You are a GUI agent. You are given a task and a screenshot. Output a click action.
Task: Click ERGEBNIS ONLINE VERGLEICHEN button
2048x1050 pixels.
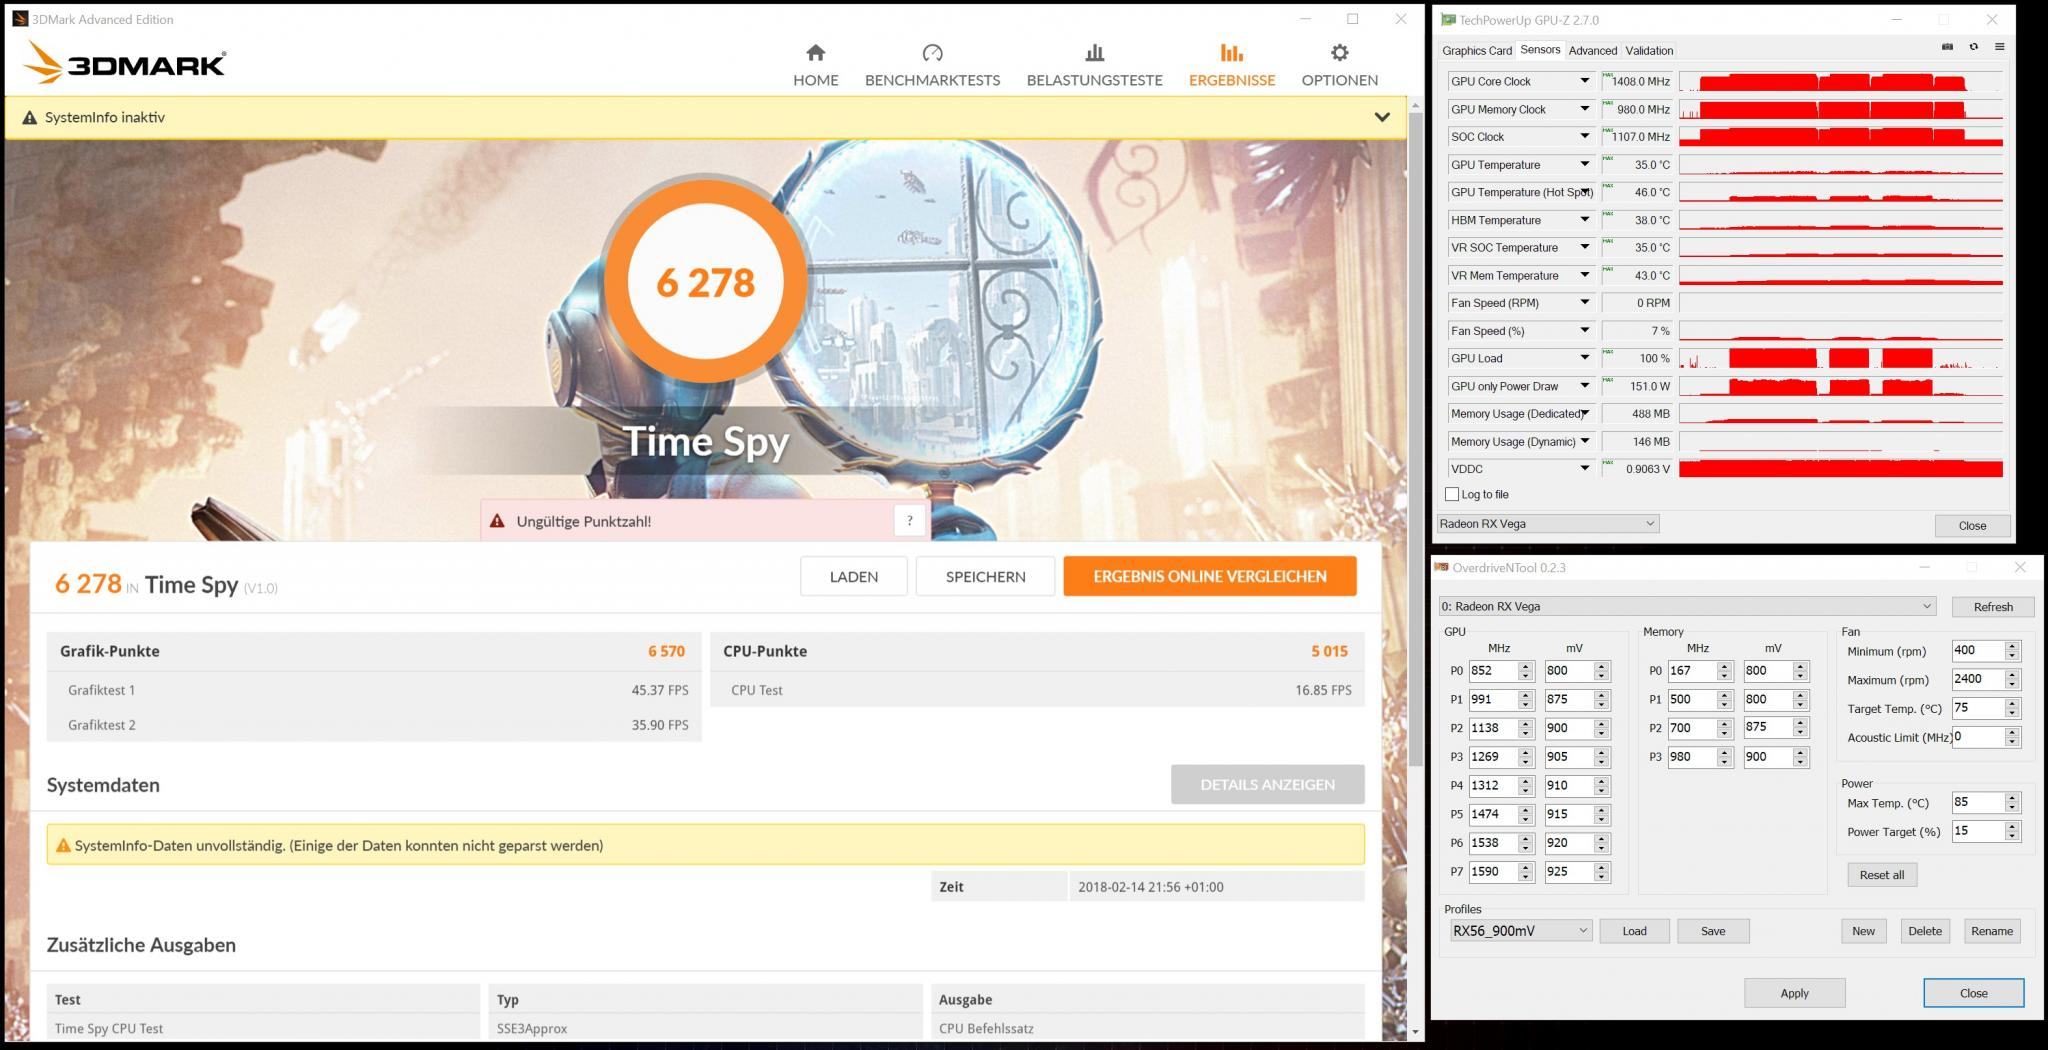(1210, 576)
